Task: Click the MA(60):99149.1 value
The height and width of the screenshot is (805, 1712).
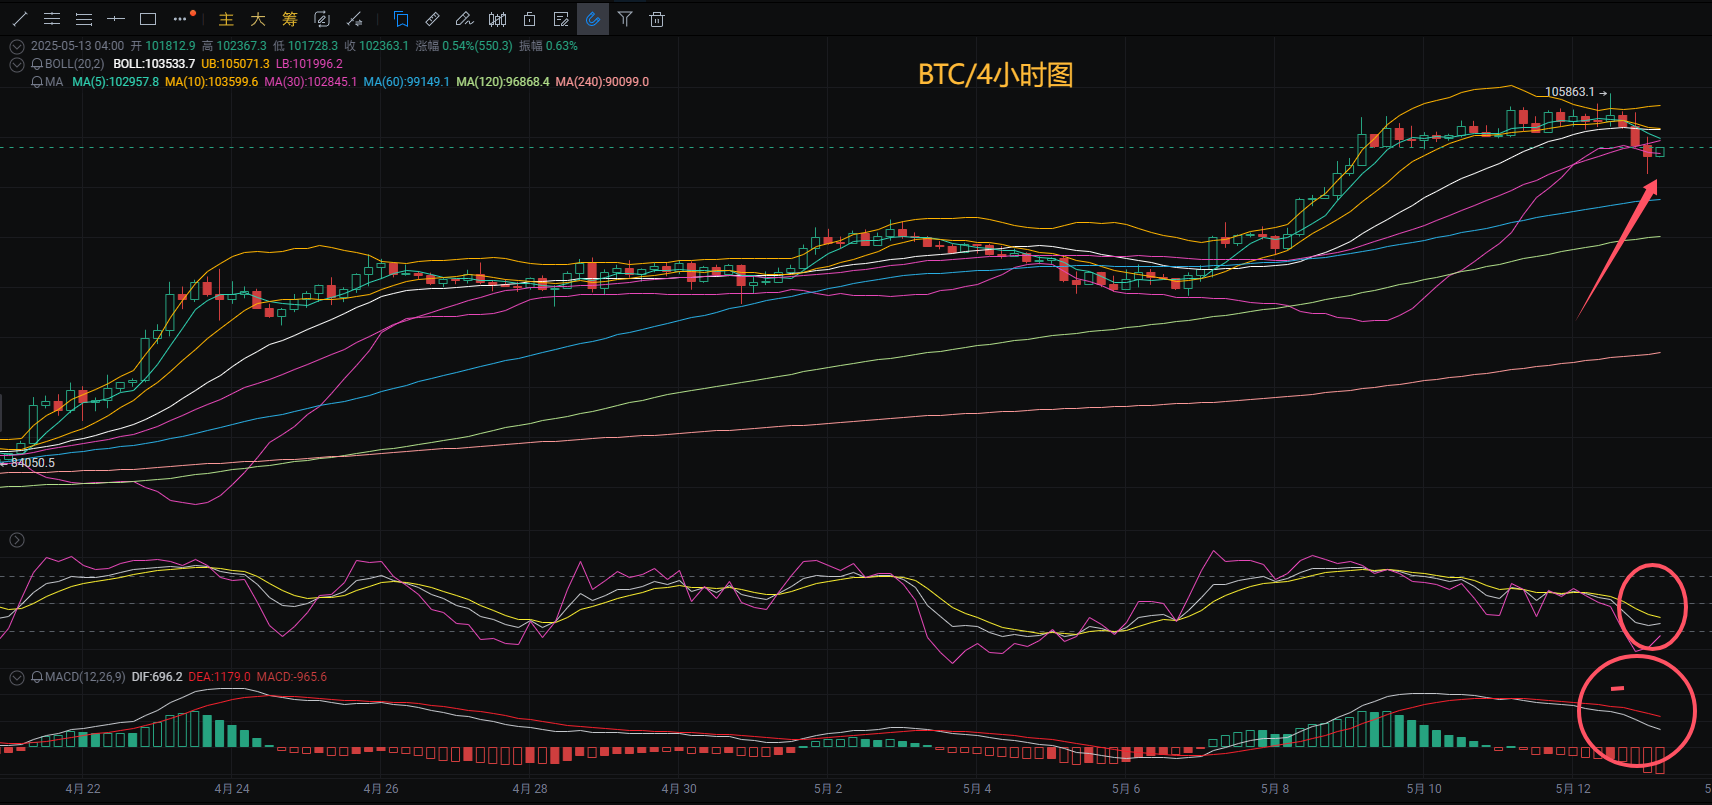Action: click(x=406, y=82)
